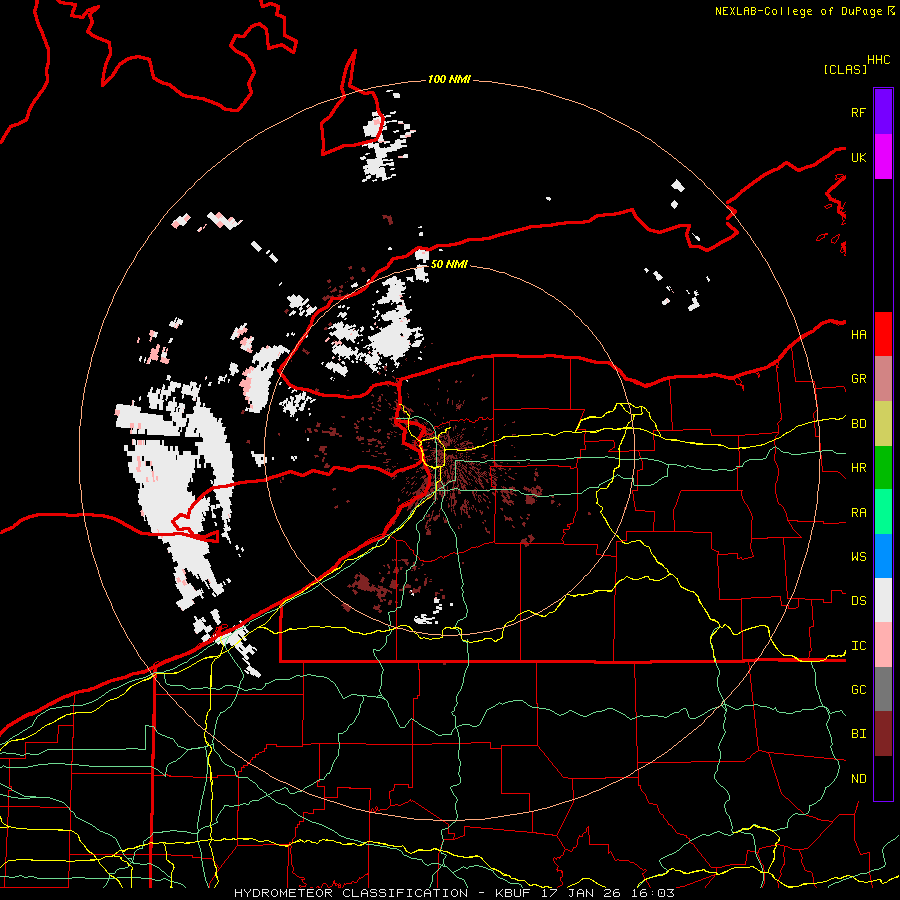Select the white DS legend swatch
900x900 pixels.
[x=883, y=600]
